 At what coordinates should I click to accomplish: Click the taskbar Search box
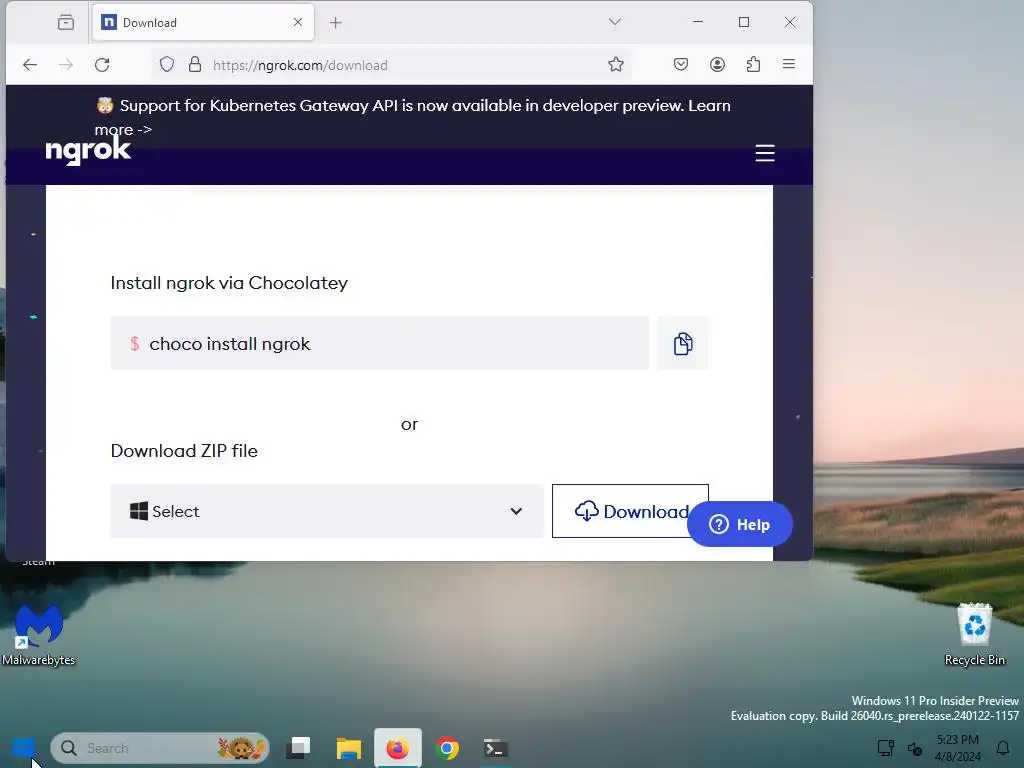pyautogui.click(x=160, y=748)
